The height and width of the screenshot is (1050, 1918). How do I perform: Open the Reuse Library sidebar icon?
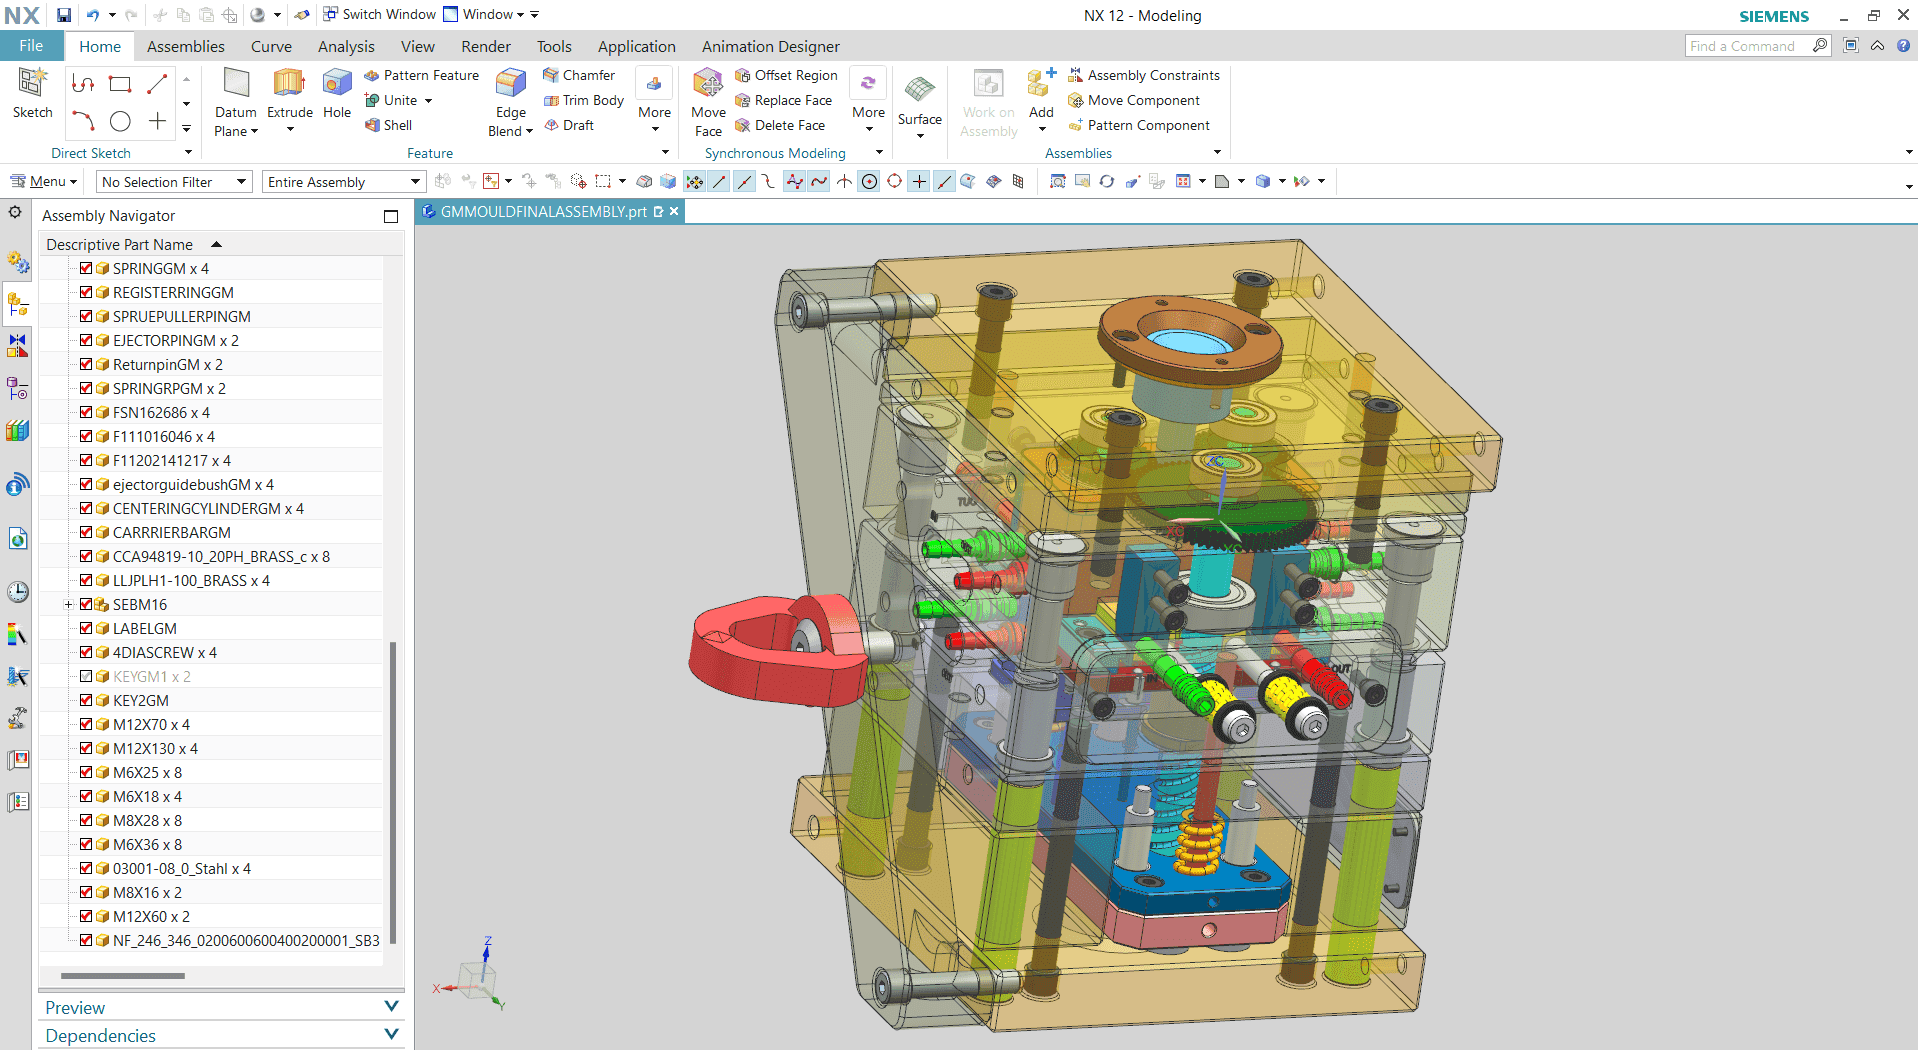18,431
